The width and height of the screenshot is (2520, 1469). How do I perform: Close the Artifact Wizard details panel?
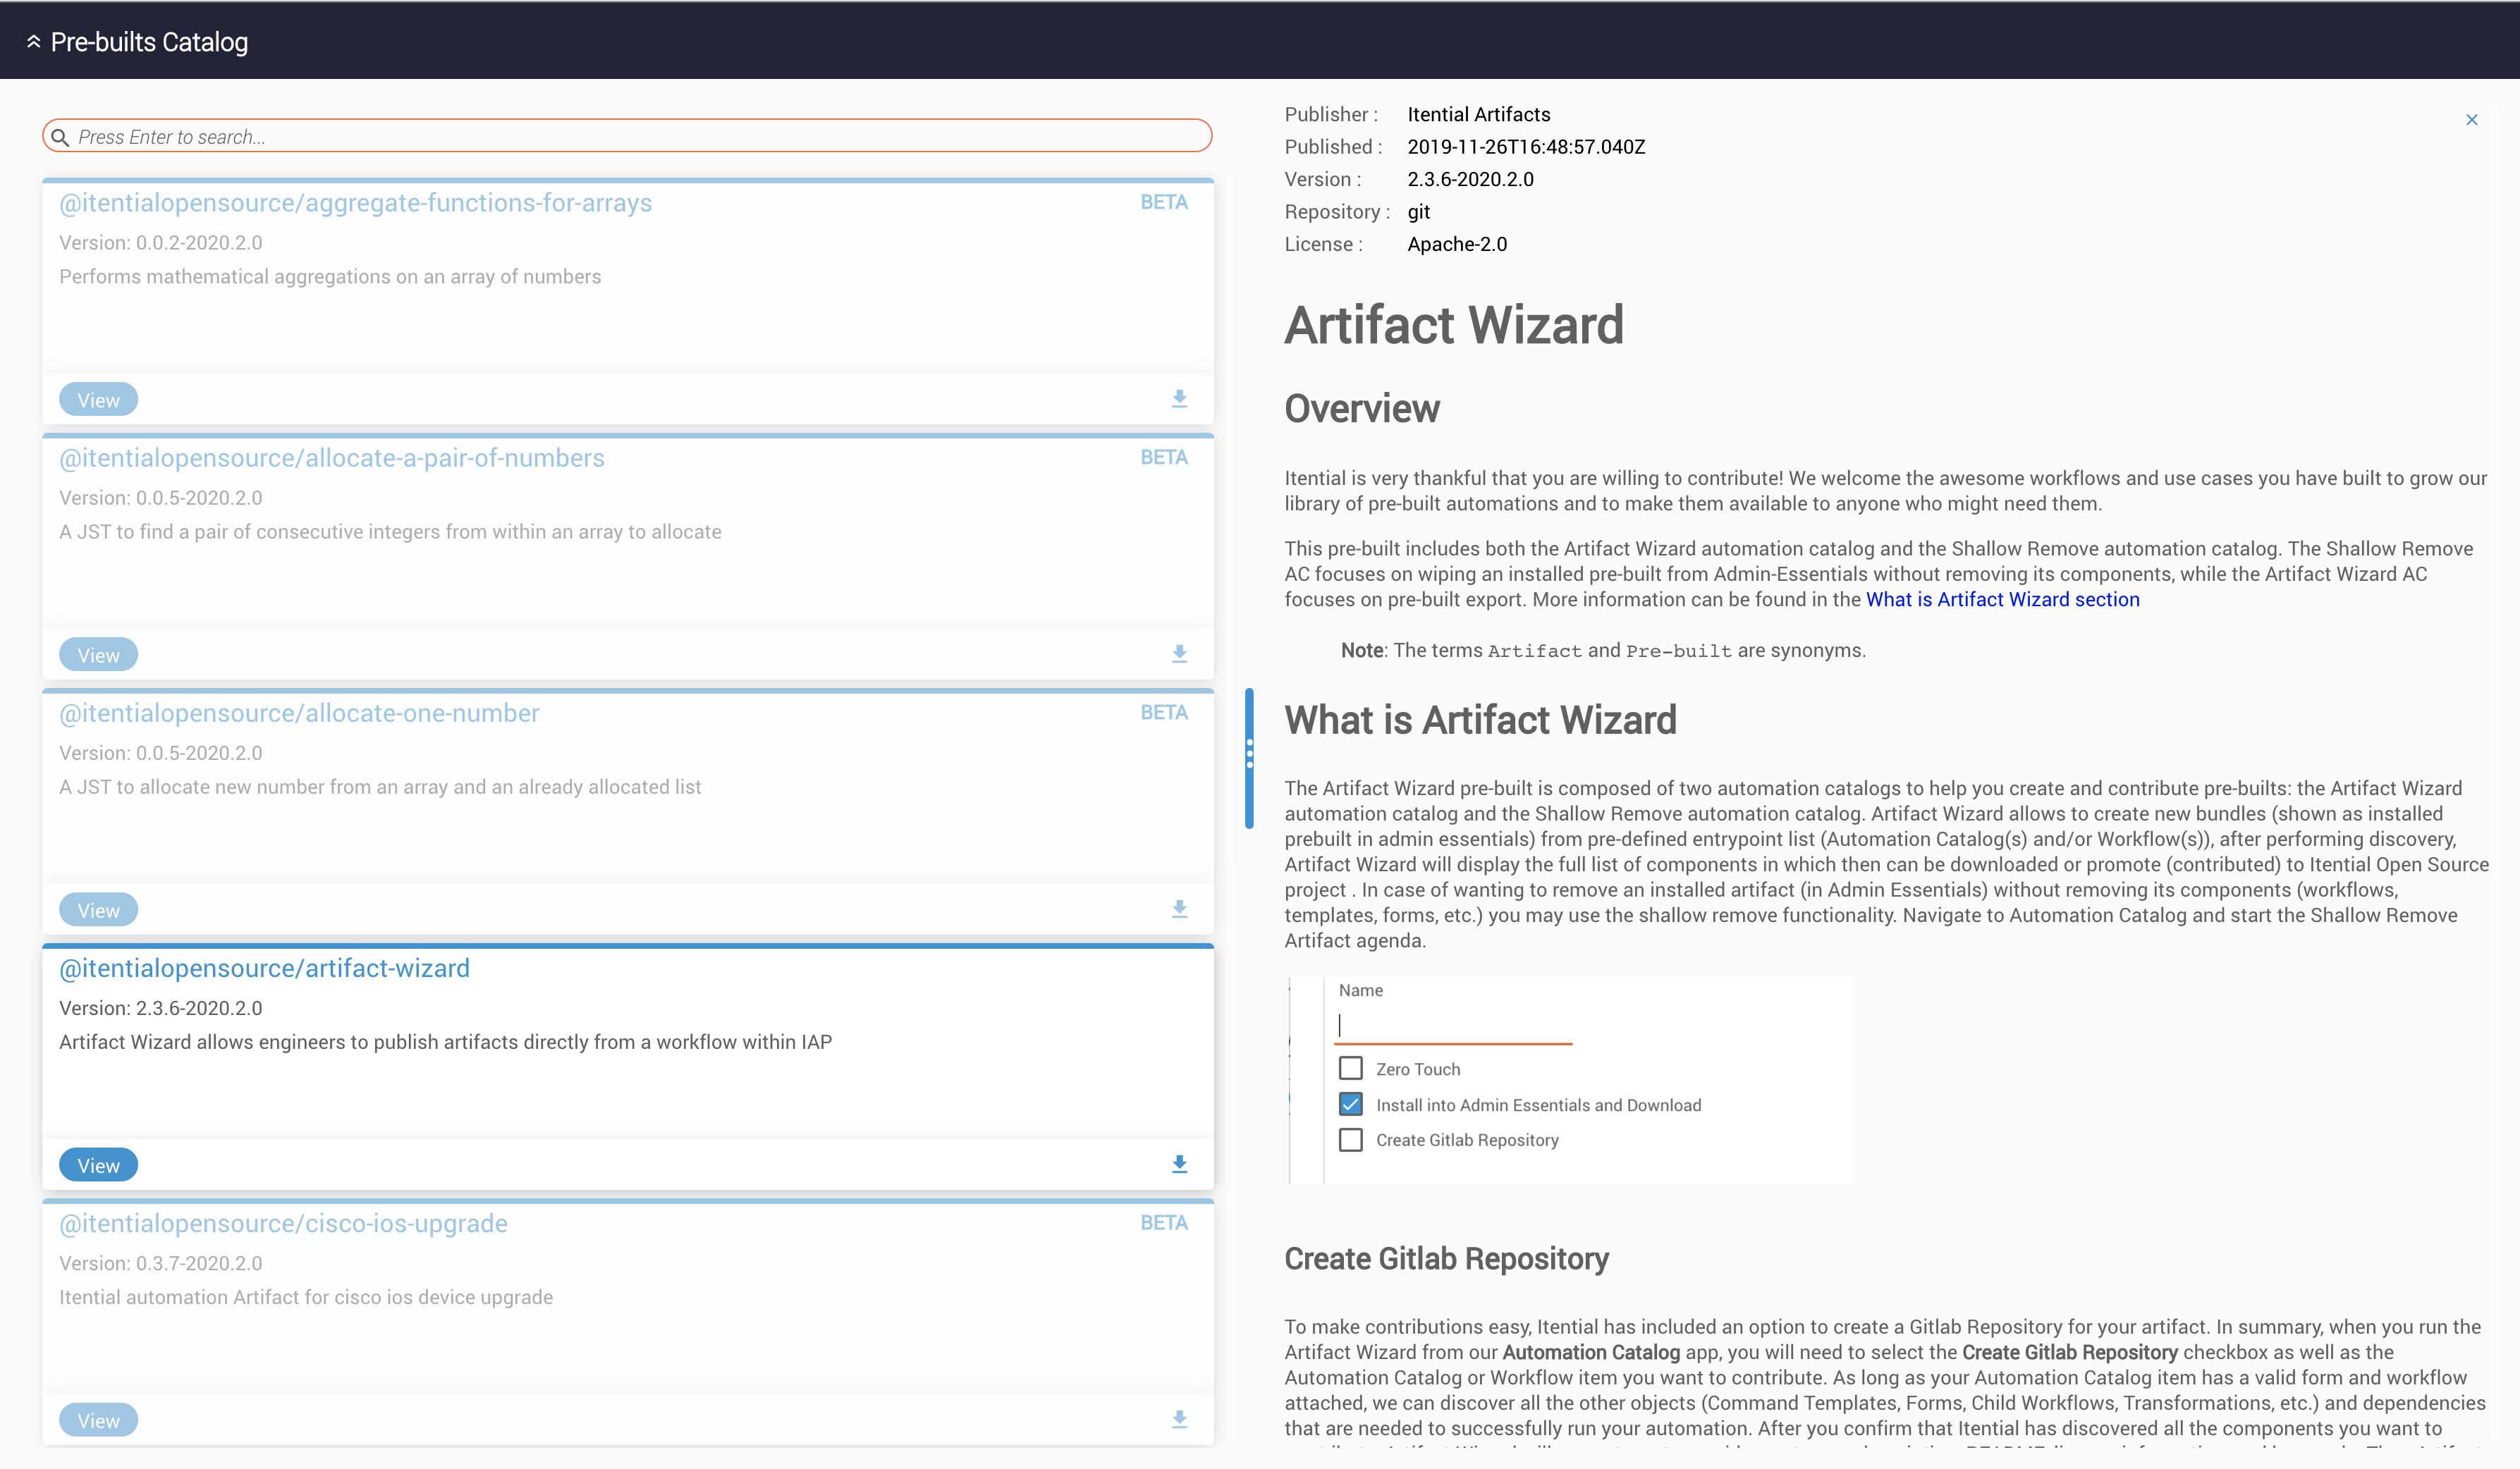(x=2471, y=120)
